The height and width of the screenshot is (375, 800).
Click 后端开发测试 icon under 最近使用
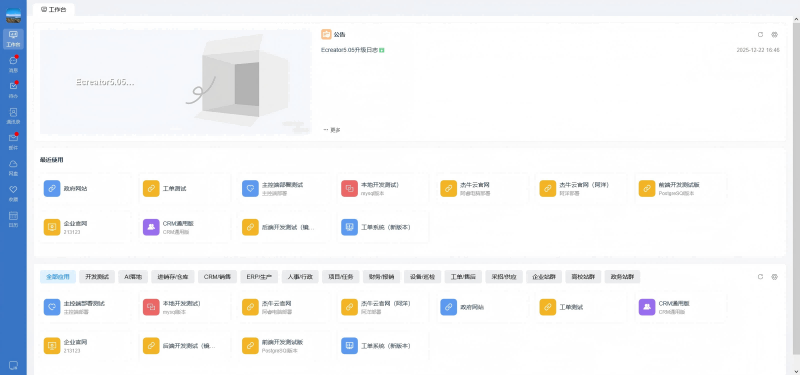[x=250, y=227]
